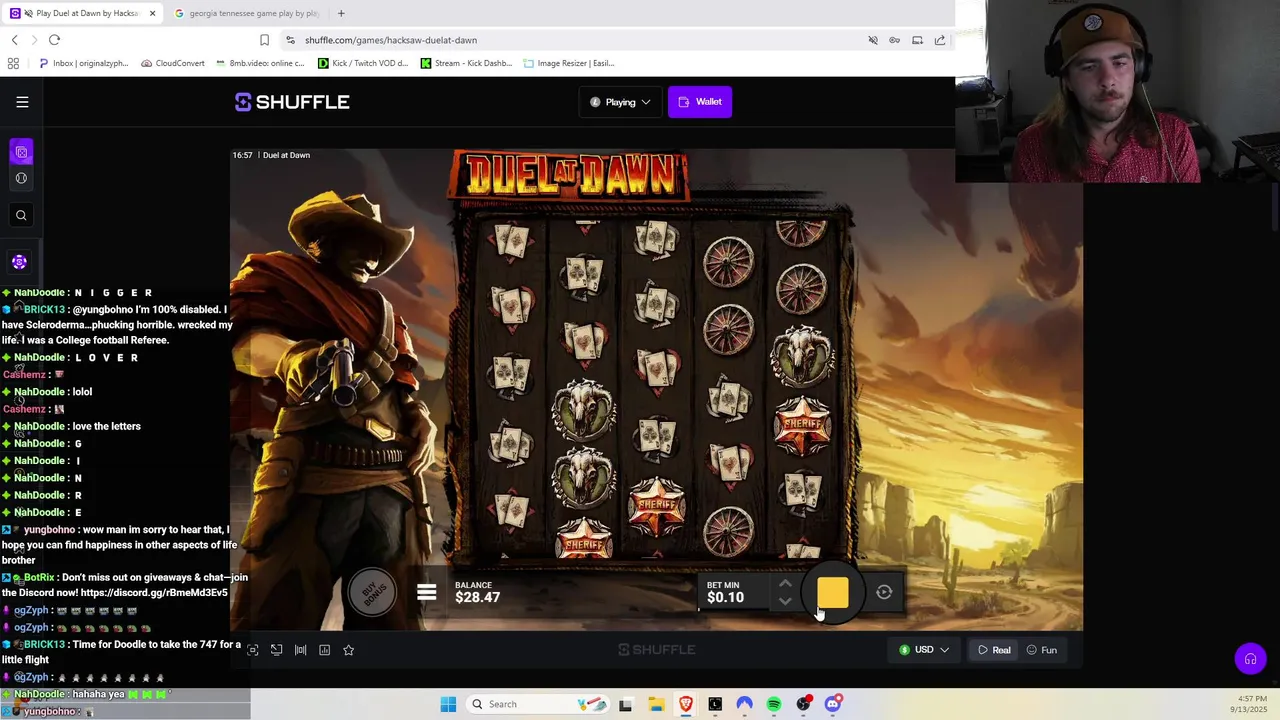The width and height of the screenshot is (1280, 720).
Task: Click the purple token icon in sidebar
Action: pyautogui.click(x=19, y=262)
